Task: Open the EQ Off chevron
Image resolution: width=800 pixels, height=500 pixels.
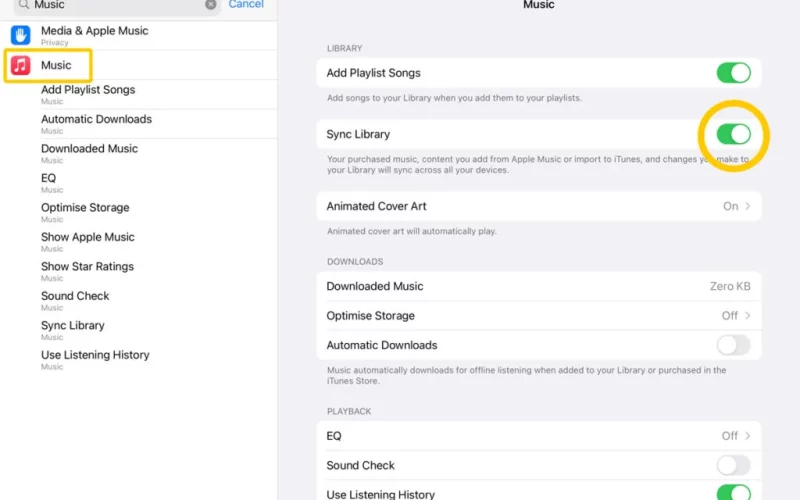Action: 747,436
